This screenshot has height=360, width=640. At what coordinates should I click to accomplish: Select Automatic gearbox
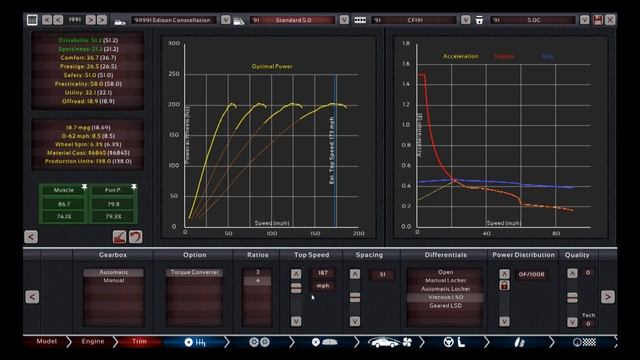(113, 272)
